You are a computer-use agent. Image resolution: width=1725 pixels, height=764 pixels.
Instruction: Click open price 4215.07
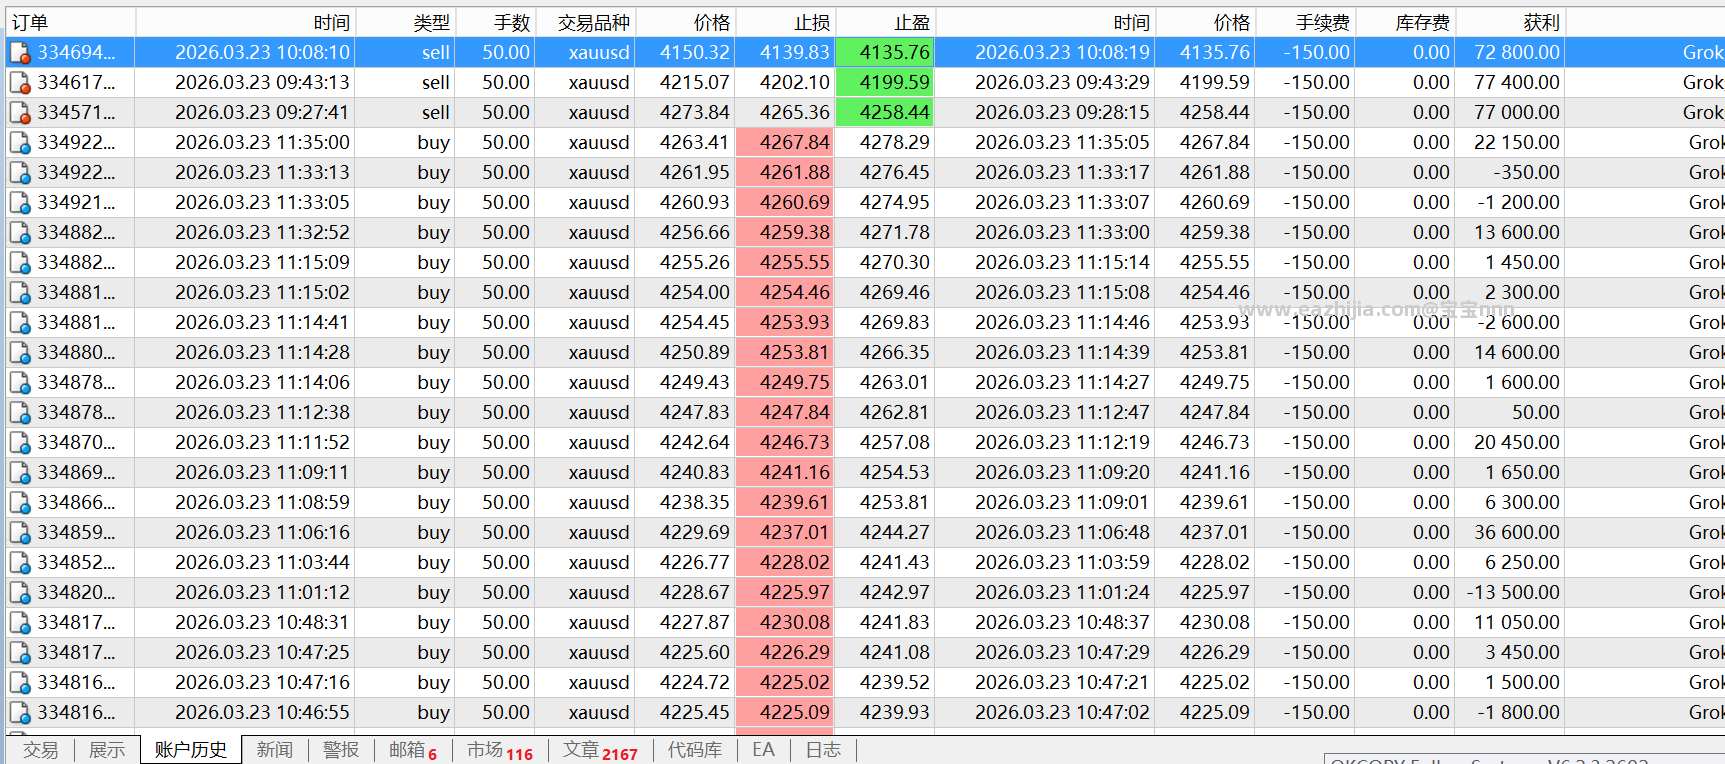click(x=695, y=82)
